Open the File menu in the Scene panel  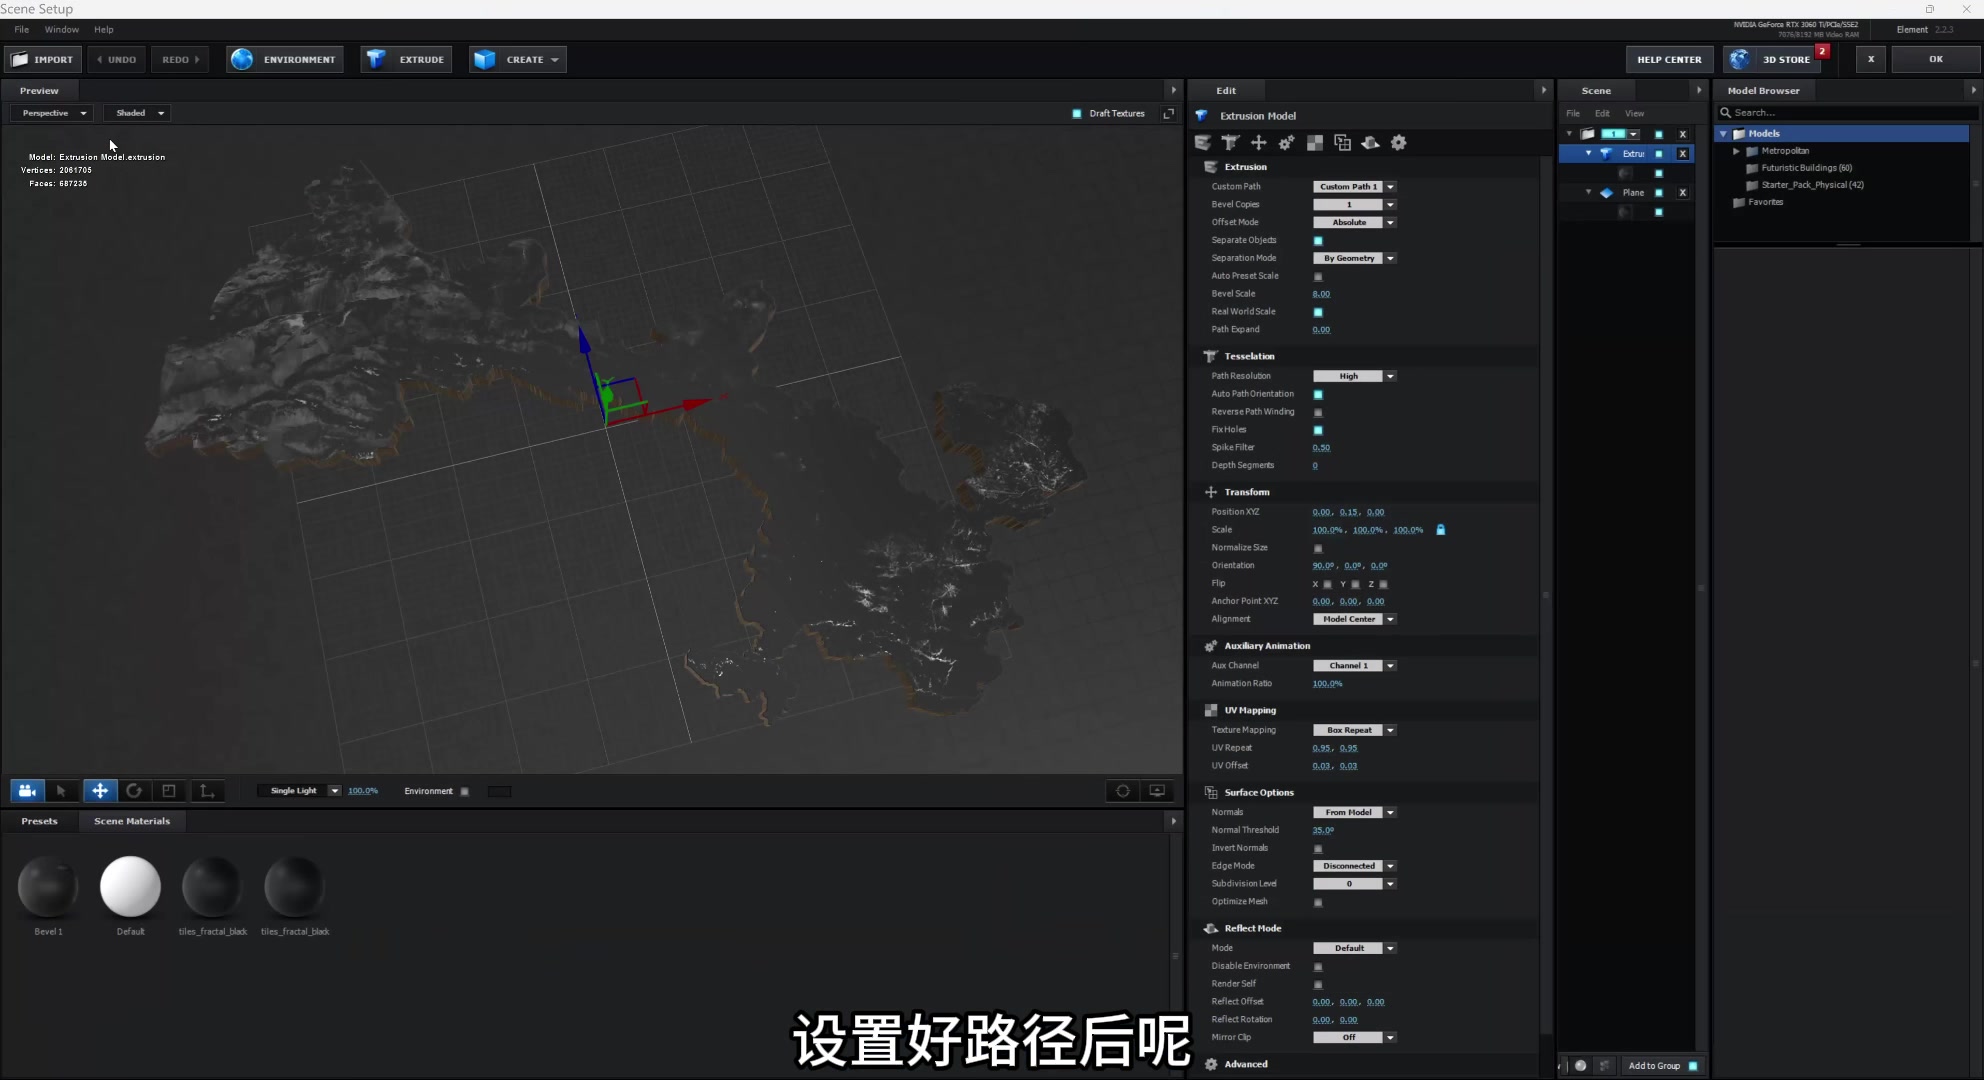(1573, 113)
